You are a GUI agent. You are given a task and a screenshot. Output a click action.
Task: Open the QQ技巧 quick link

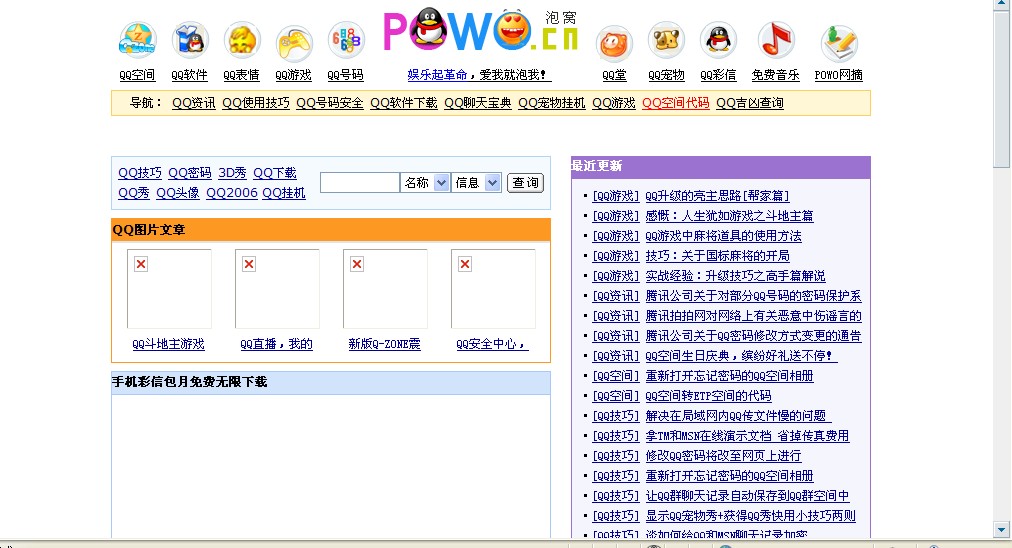(x=140, y=173)
